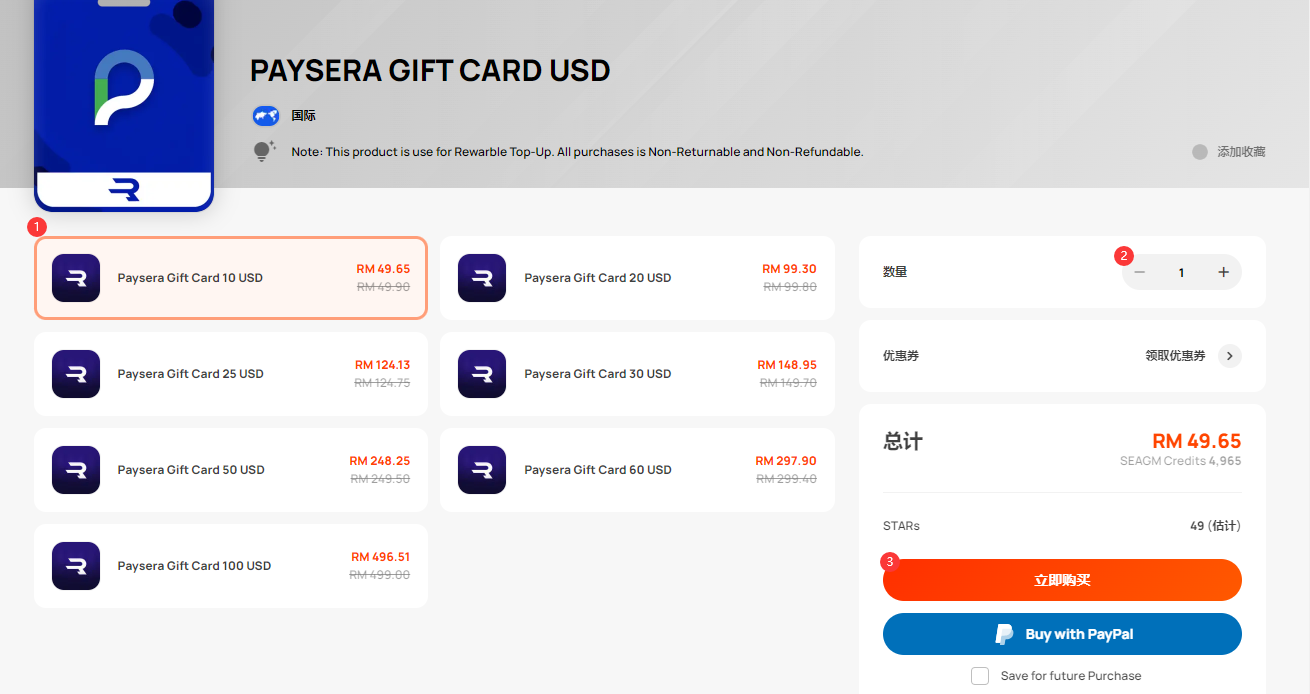Click icon of Paysera Gift Card 50 USD

point(76,470)
